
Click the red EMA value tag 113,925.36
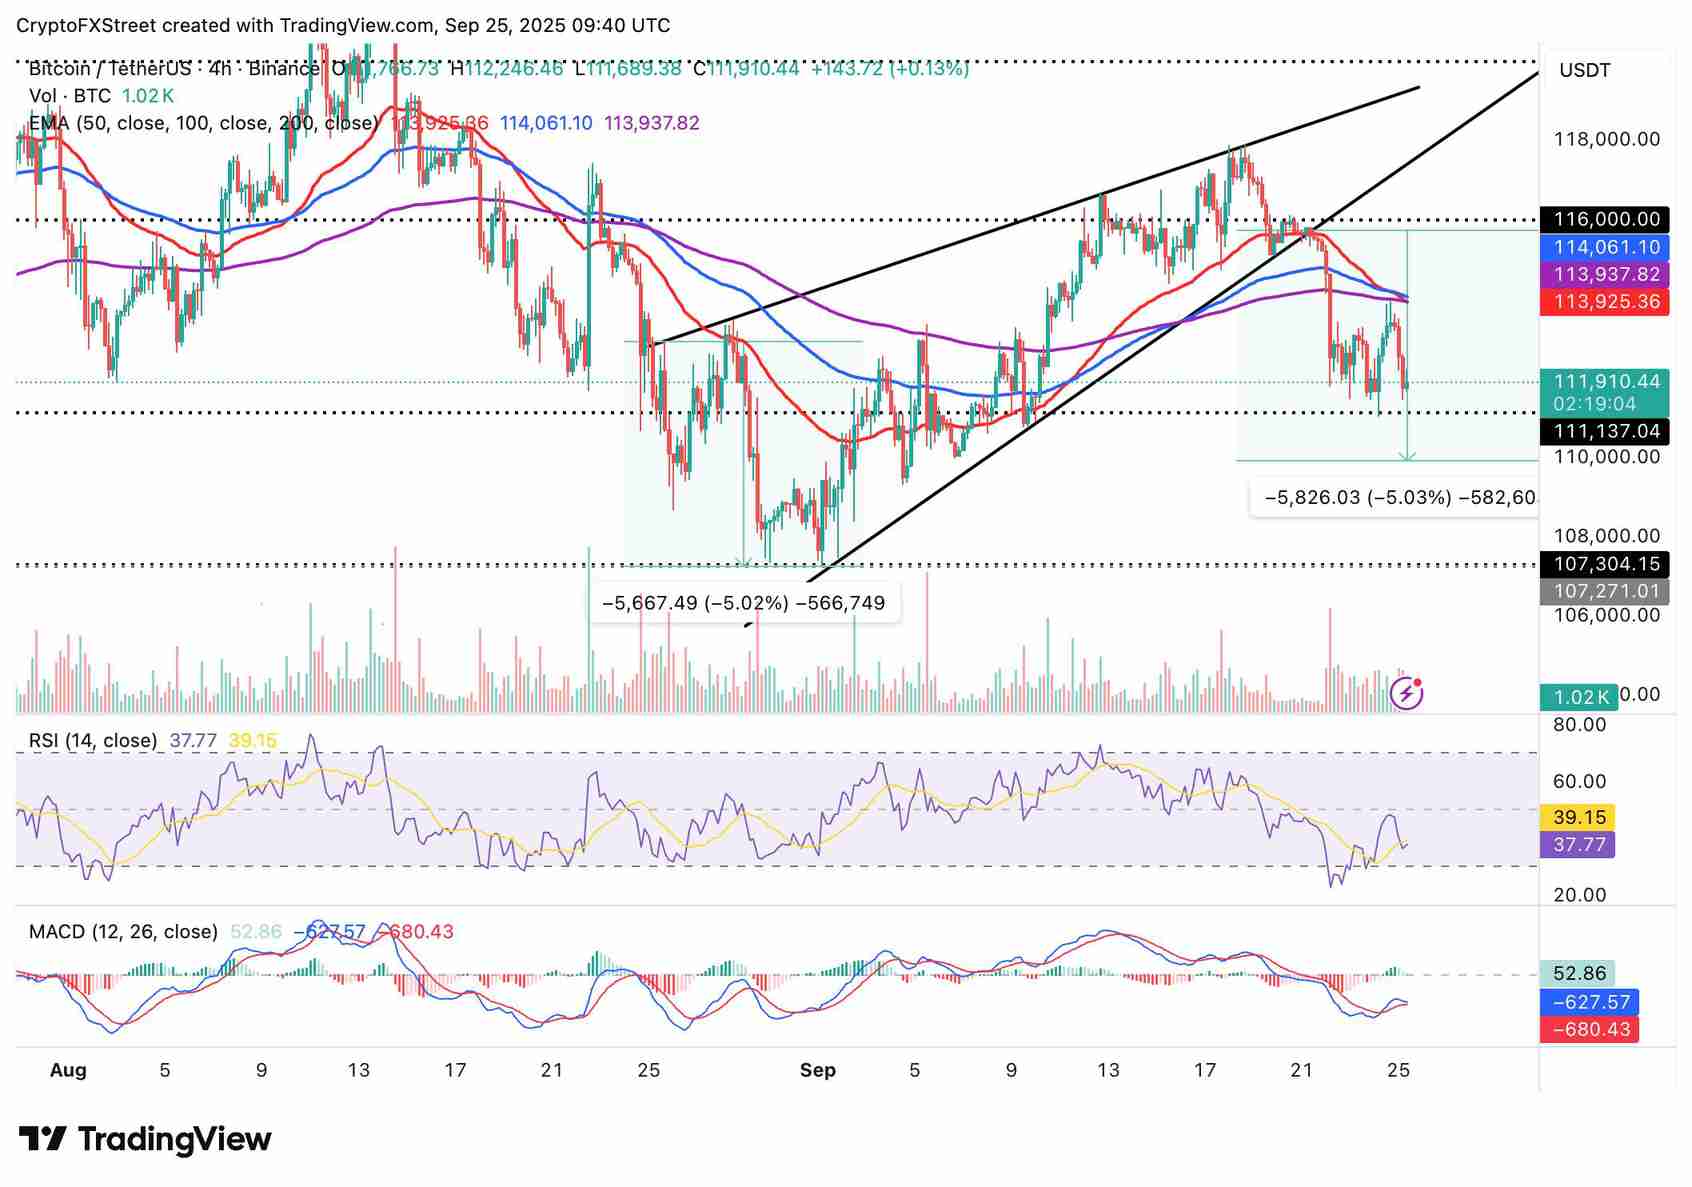pos(1606,301)
